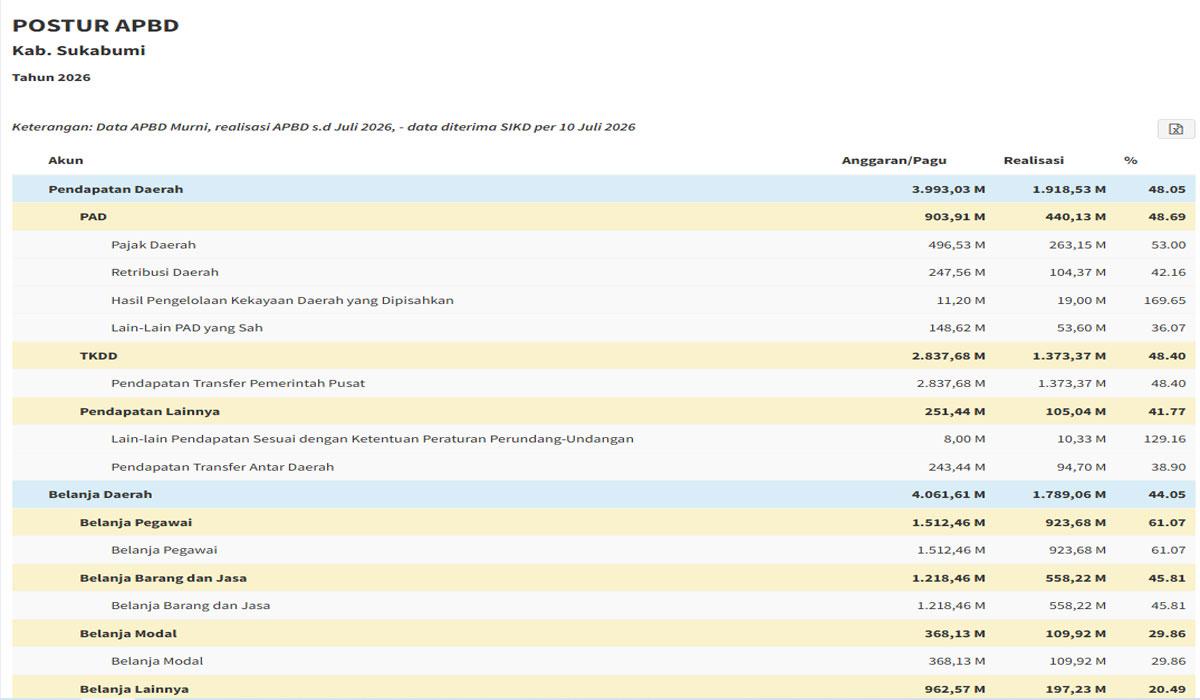Click the Realisasi column header
1200x700 pixels.
1034,160
